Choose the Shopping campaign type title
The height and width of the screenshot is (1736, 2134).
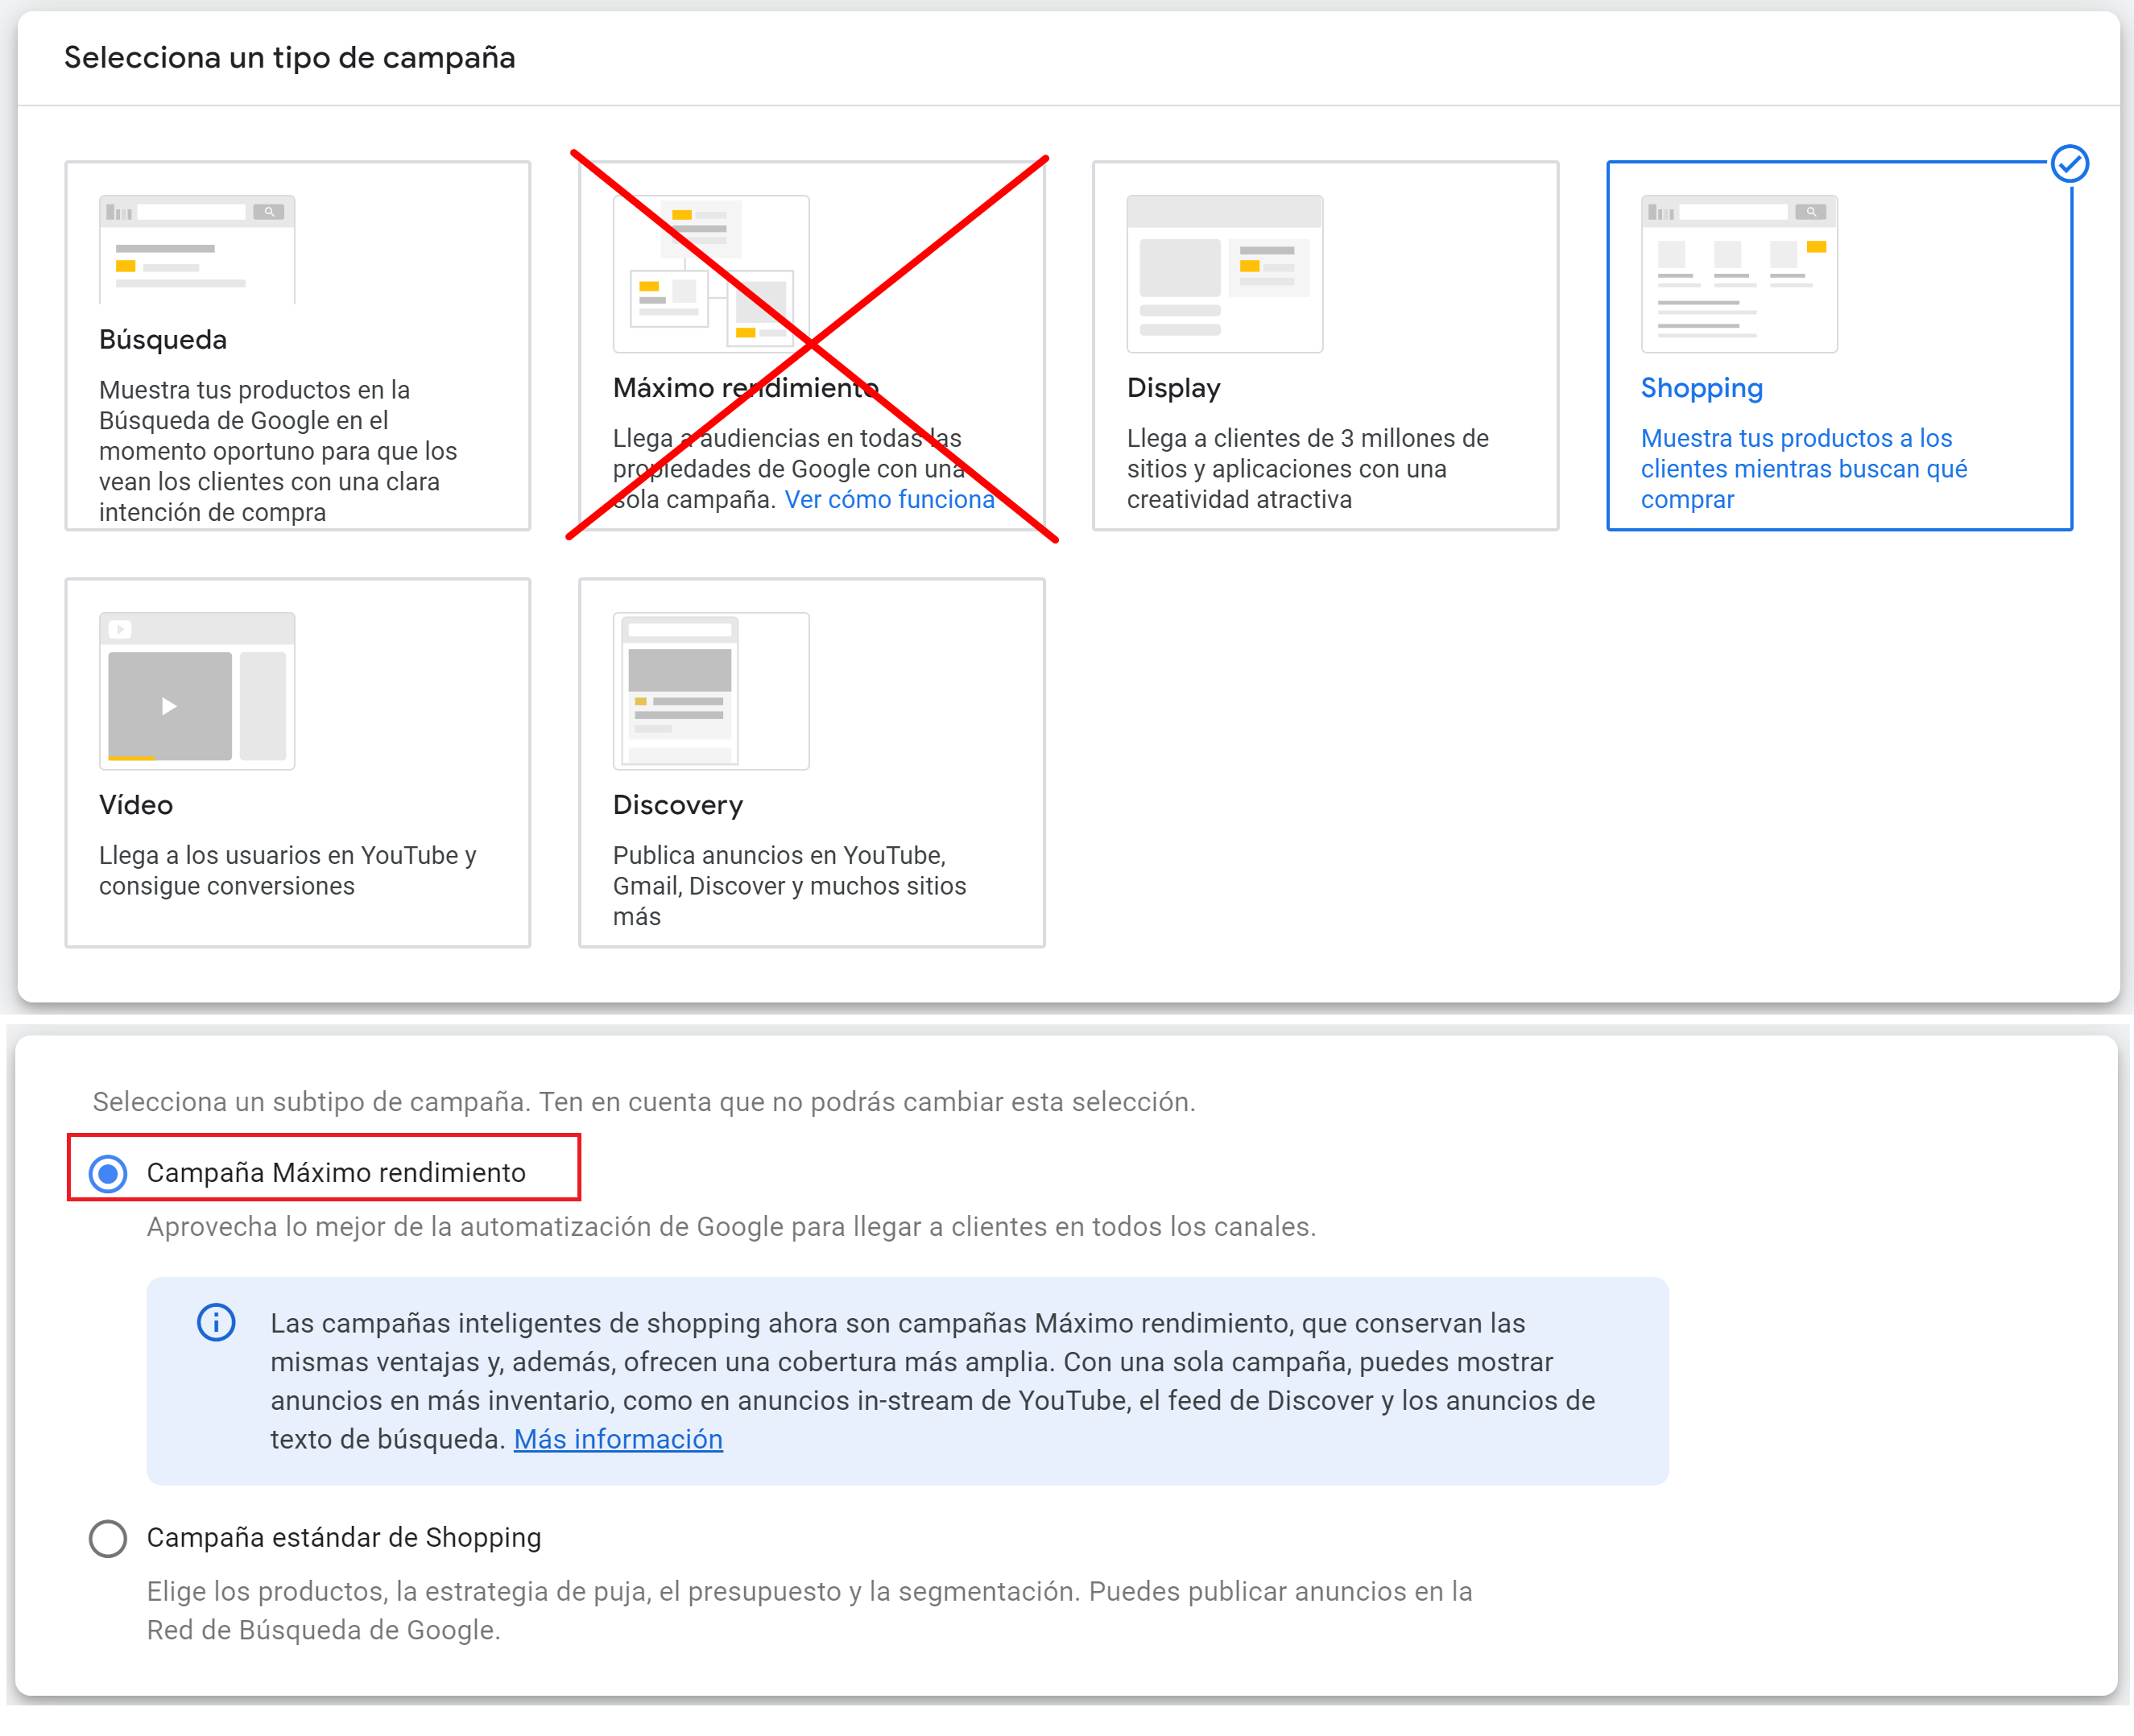click(x=1702, y=388)
